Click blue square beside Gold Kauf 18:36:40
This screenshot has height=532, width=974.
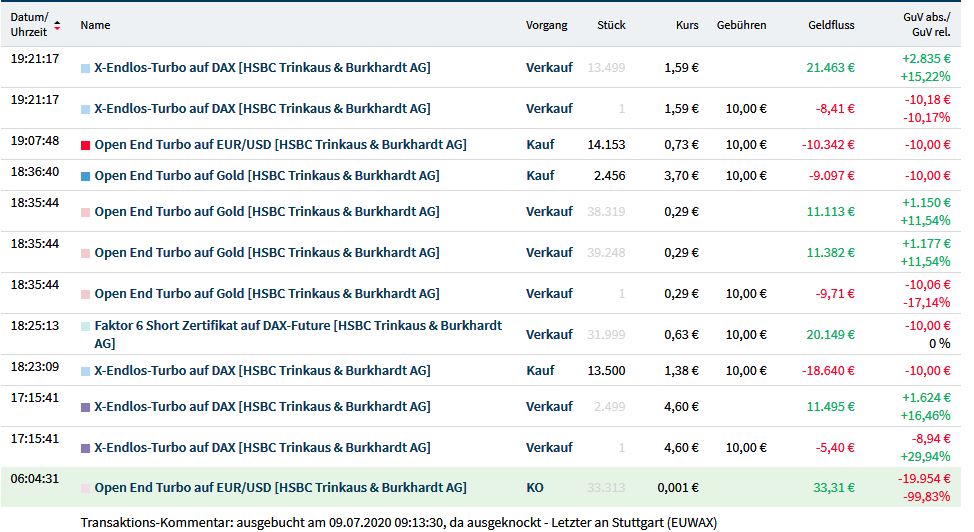85,176
